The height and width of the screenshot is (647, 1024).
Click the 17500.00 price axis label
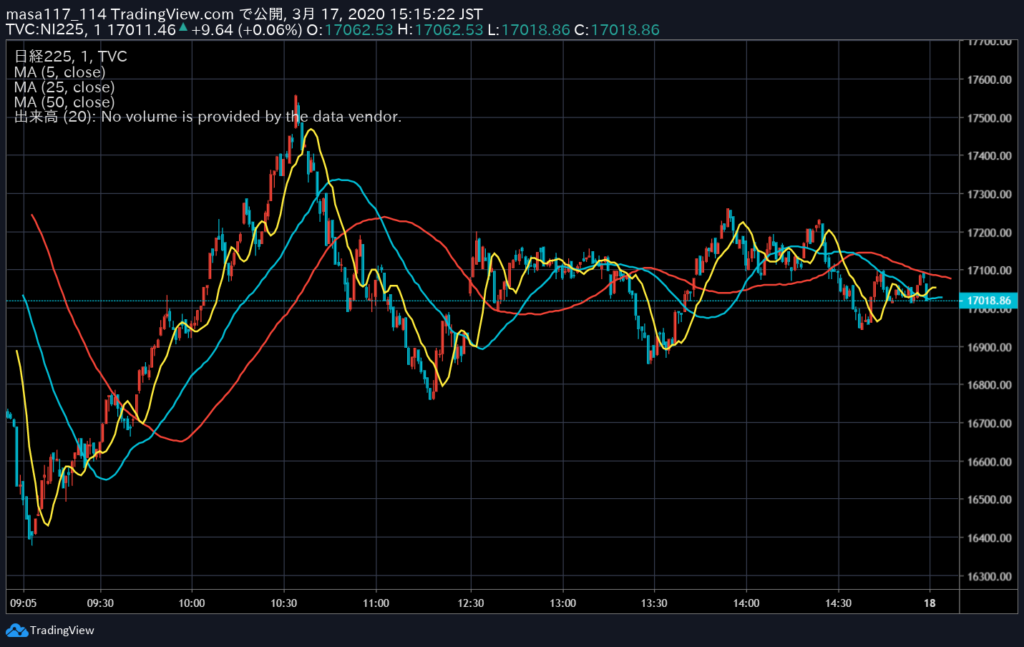[x=989, y=118]
